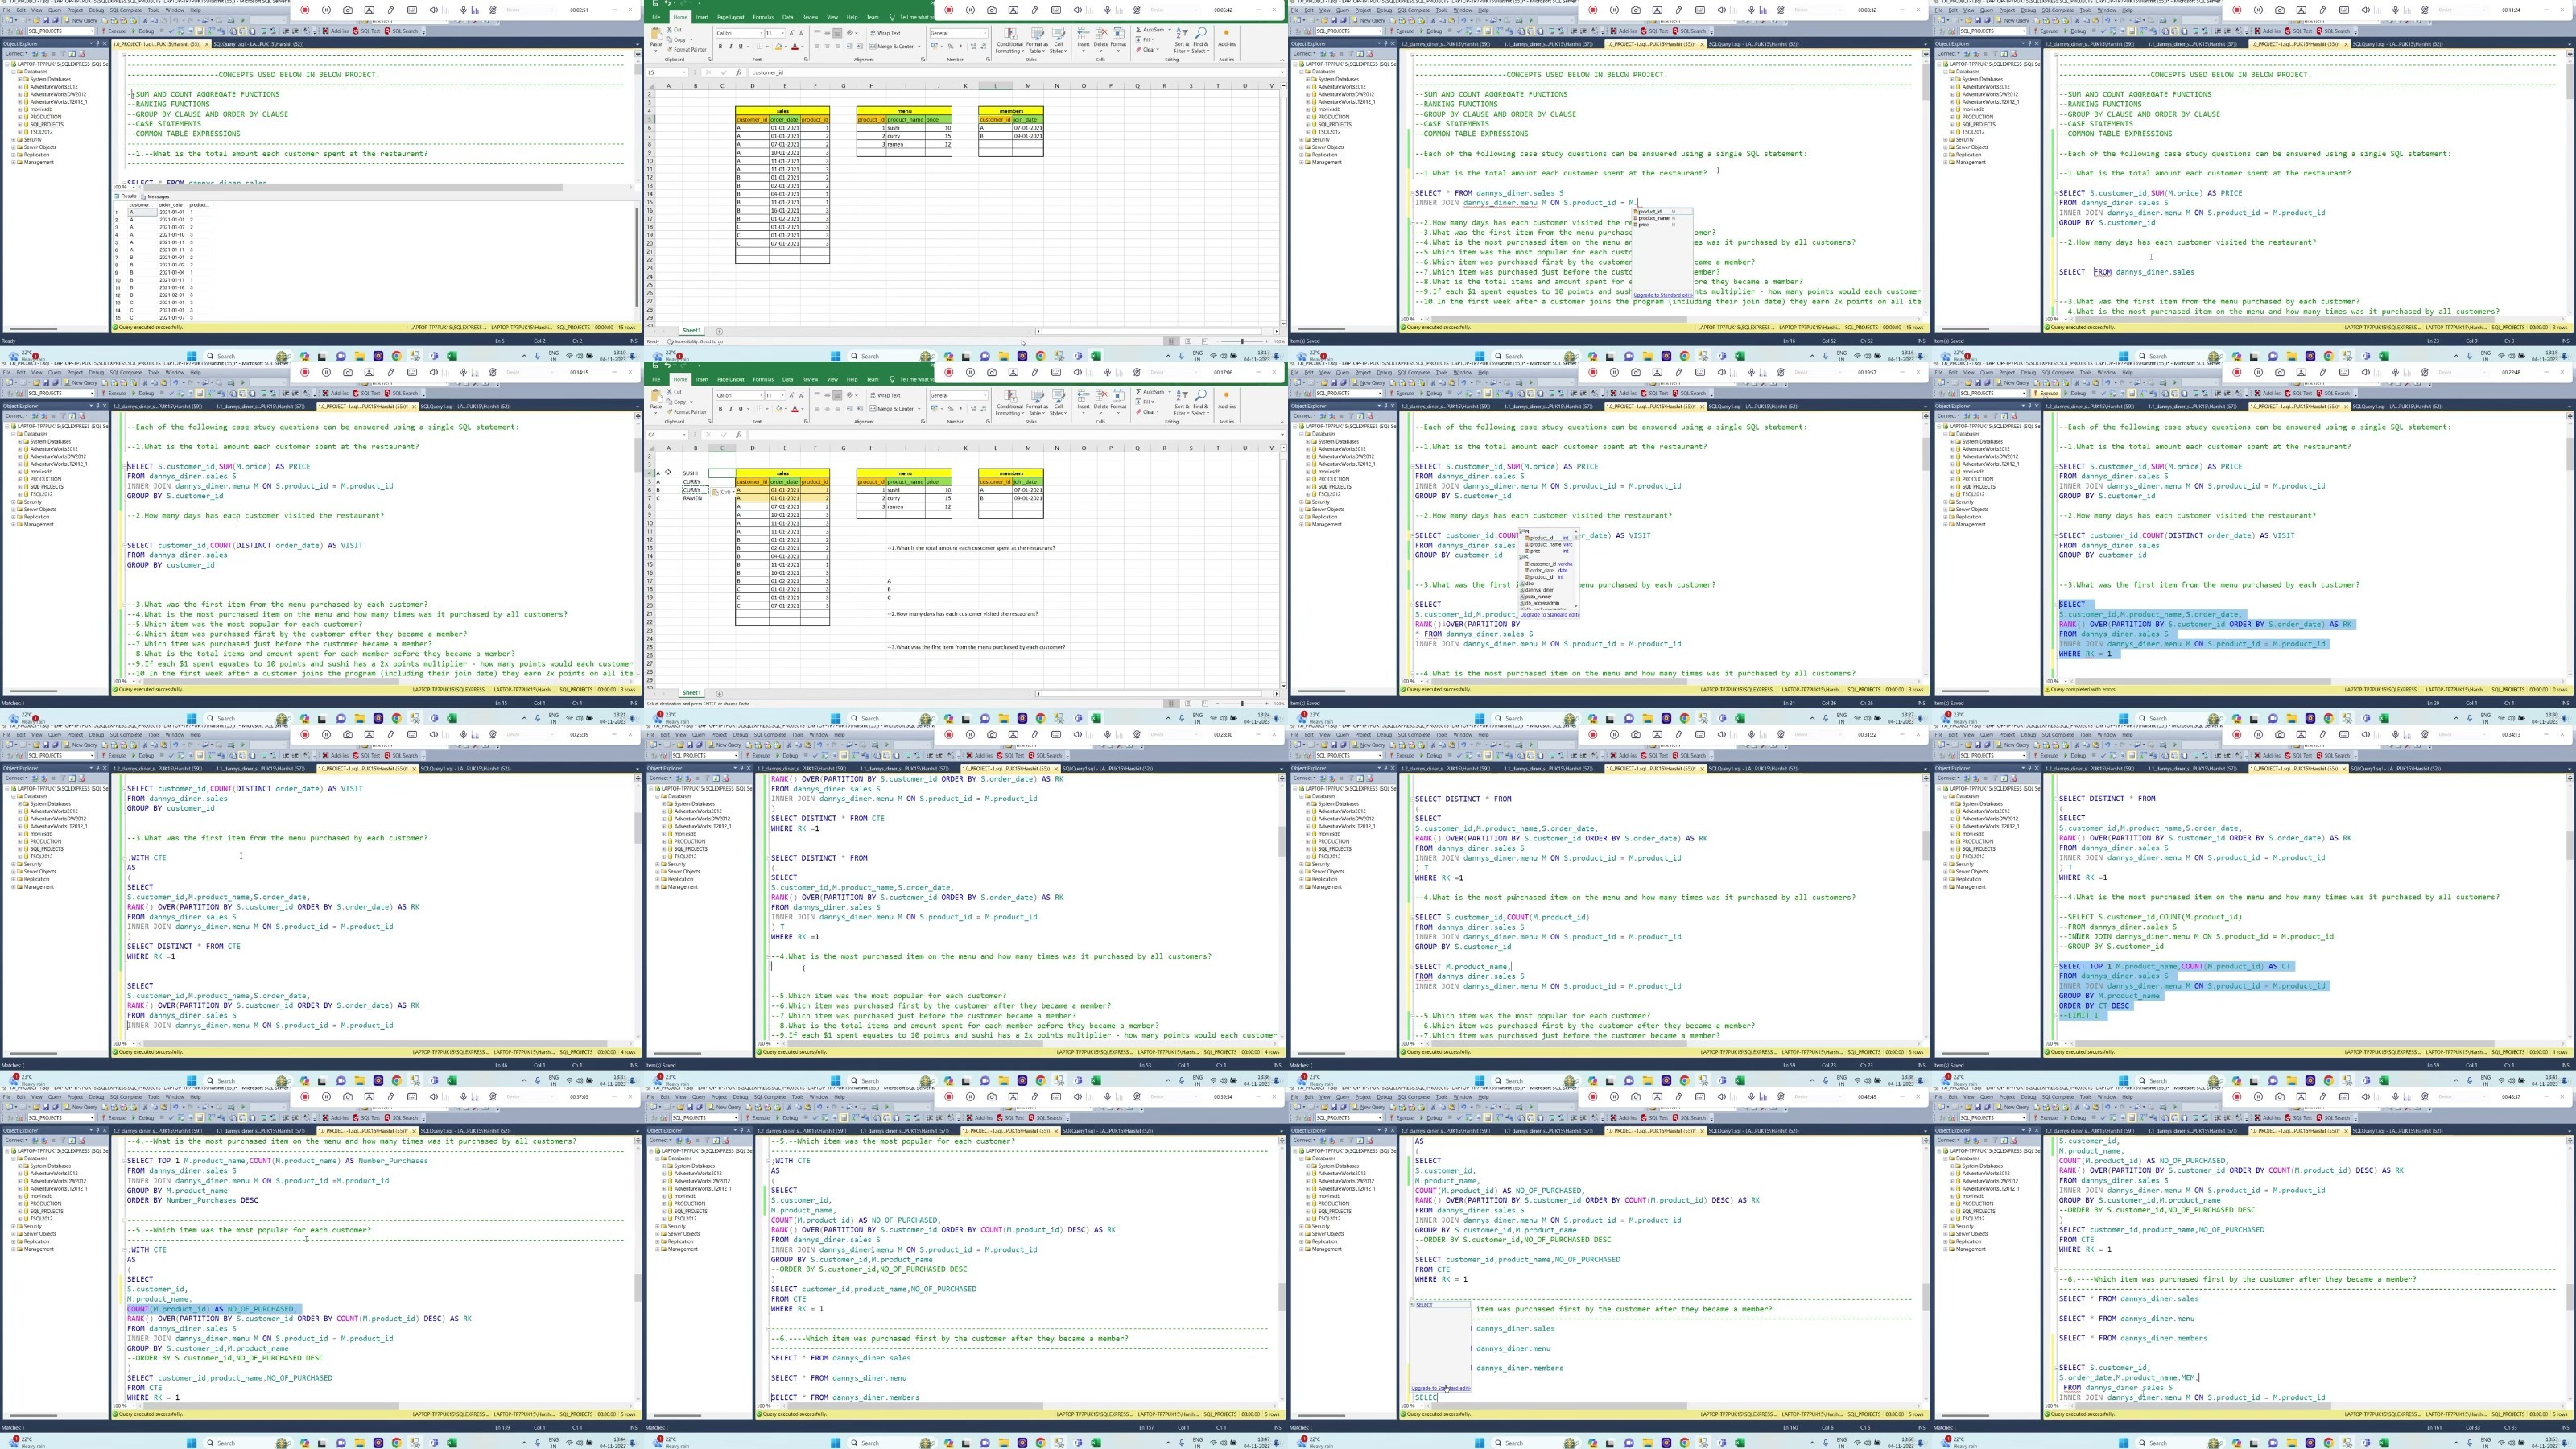Switch to Page Layout view button, 00:17:06 frame
This screenshot has height=1449, width=2576.
coord(1188,703)
